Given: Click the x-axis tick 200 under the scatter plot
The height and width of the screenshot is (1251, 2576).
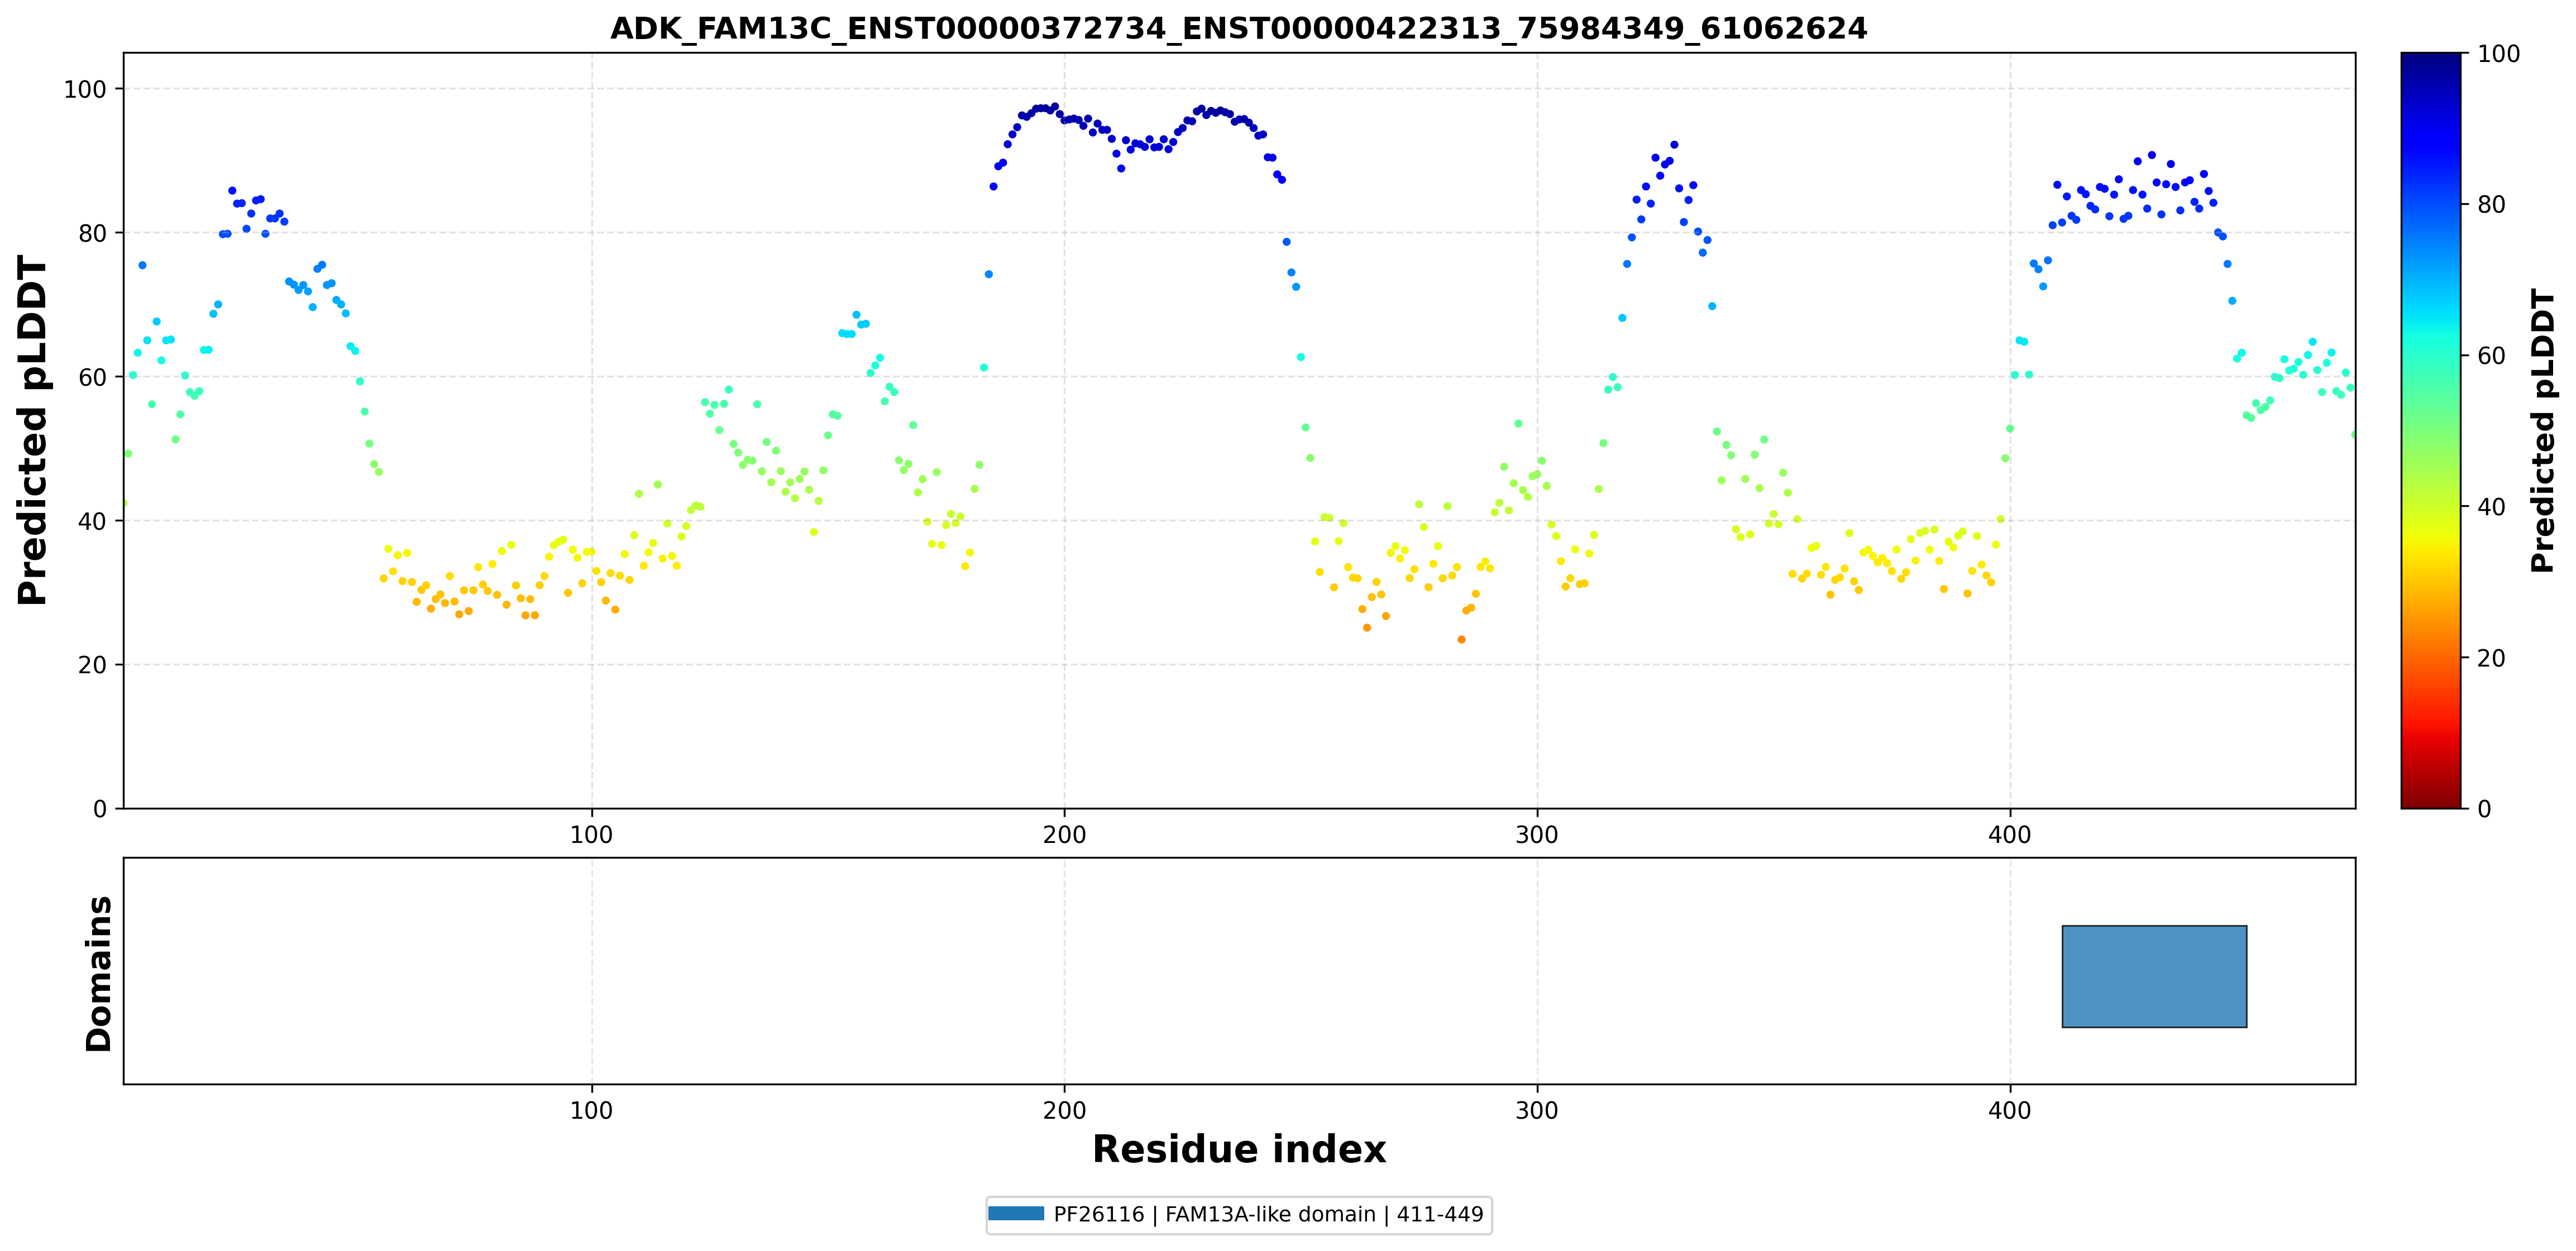Looking at the screenshot, I should (x=1064, y=834).
